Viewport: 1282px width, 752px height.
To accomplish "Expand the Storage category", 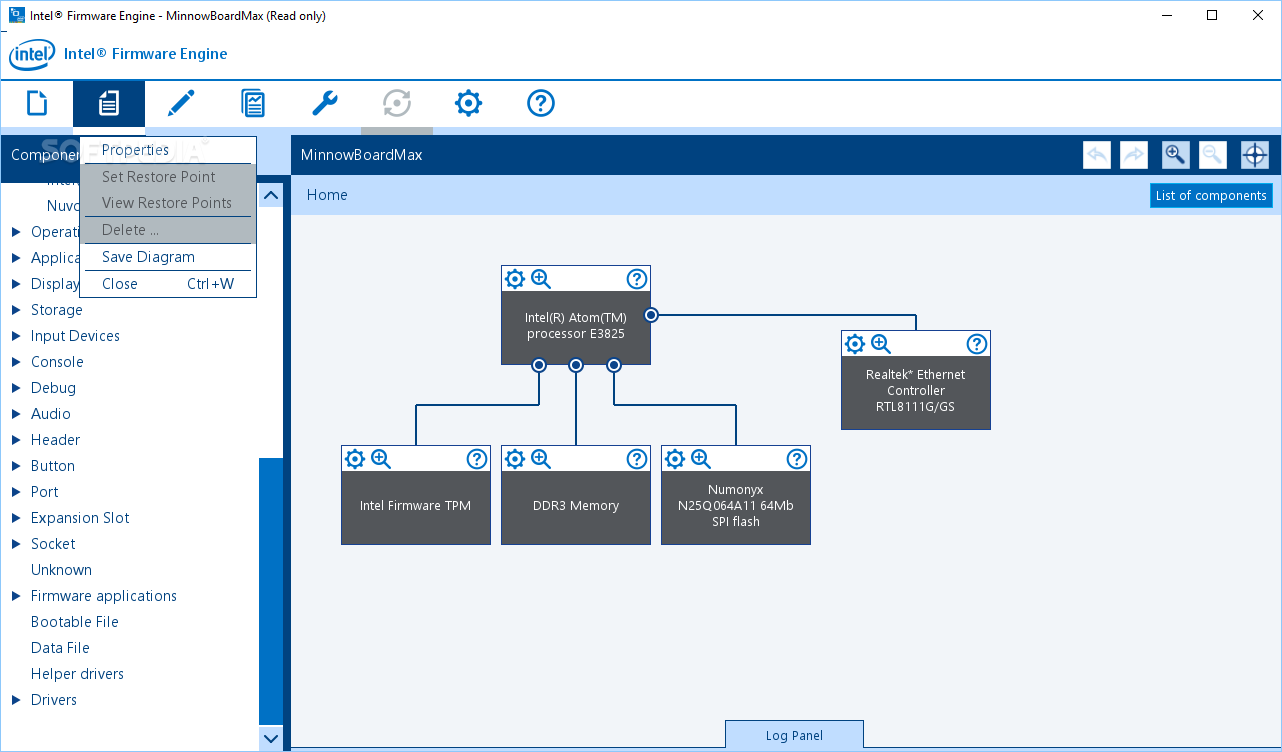I will (x=16, y=310).
